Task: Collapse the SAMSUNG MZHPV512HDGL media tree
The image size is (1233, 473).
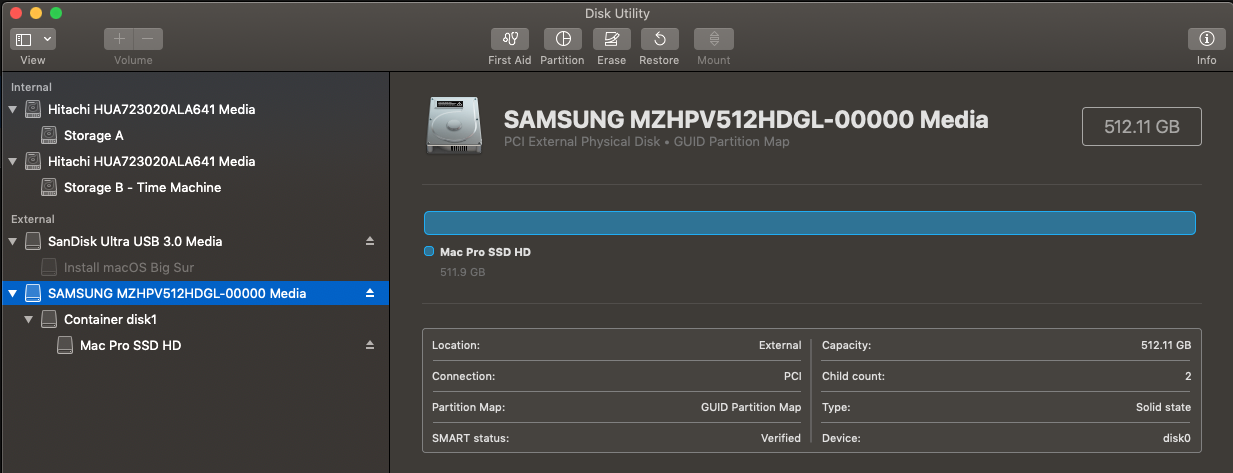Action: tap(12, 293)
